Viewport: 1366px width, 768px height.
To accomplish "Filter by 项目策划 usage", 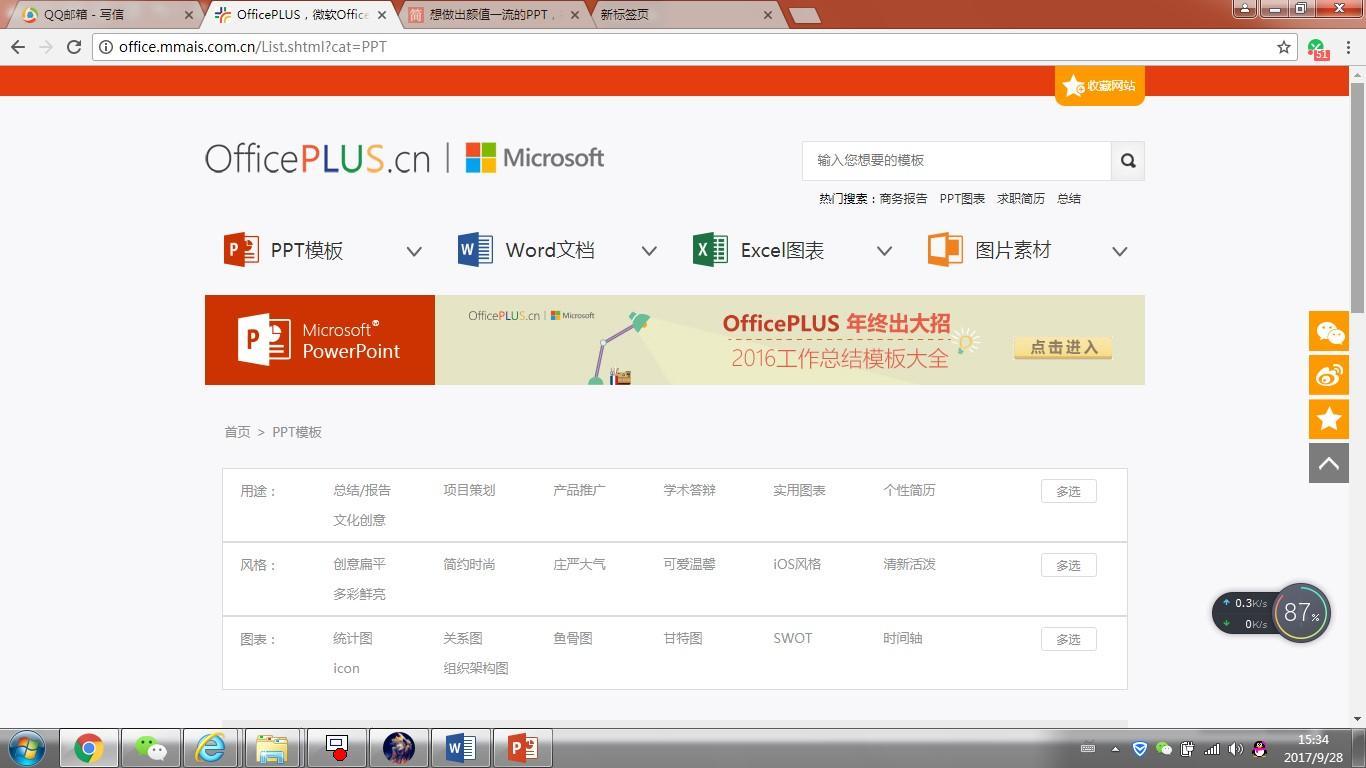I will [469, 490].
